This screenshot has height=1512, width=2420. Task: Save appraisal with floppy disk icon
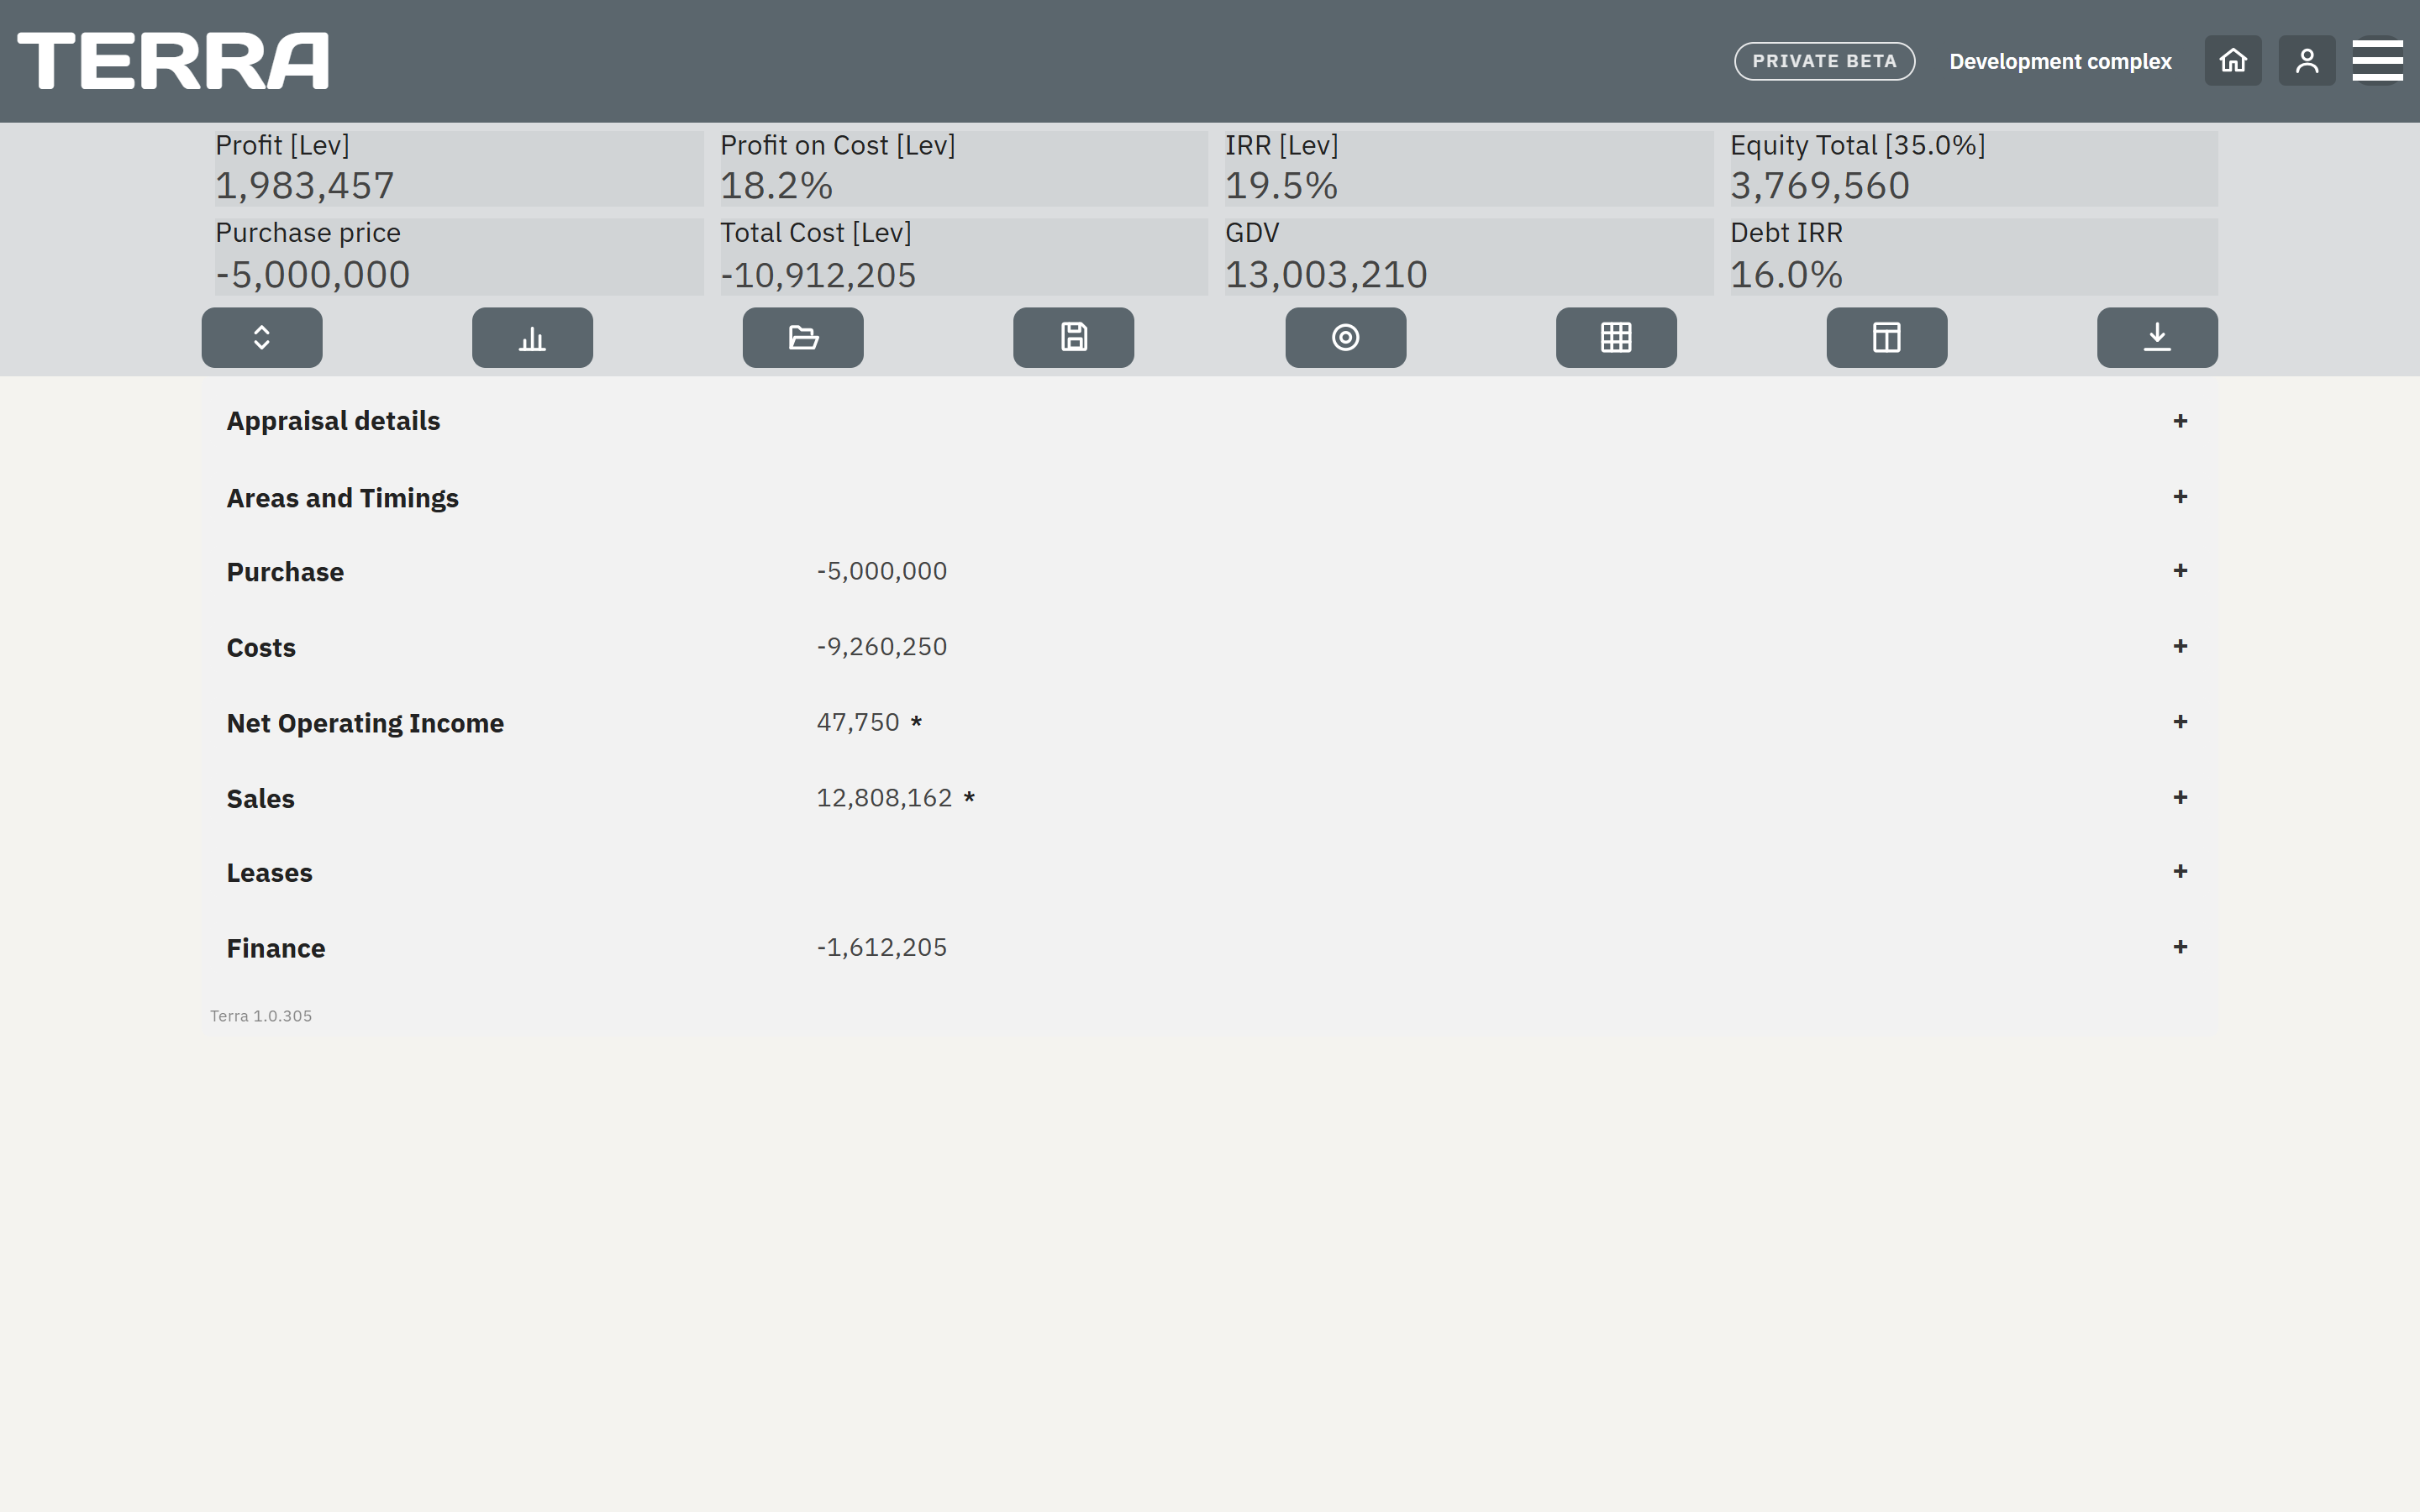(1074, 337)
